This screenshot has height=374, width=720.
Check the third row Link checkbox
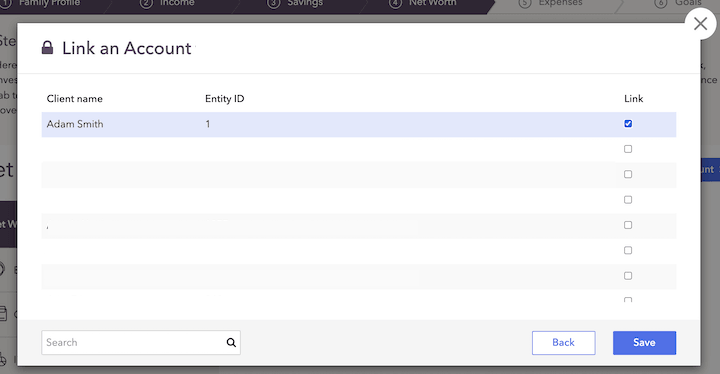click(628, 174)
